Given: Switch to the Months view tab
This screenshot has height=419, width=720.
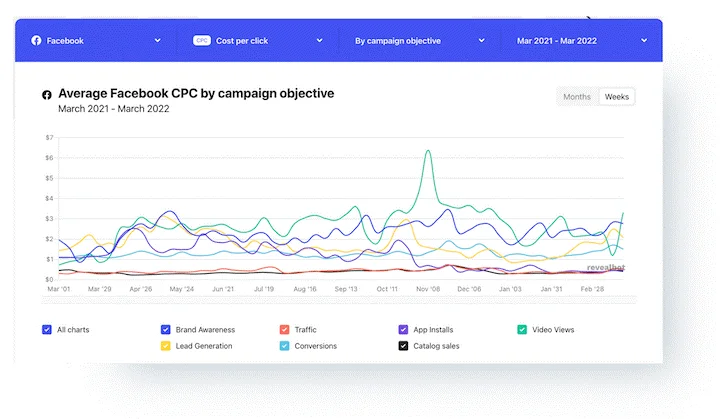Looking at the screenshot, I should point(577,96).
